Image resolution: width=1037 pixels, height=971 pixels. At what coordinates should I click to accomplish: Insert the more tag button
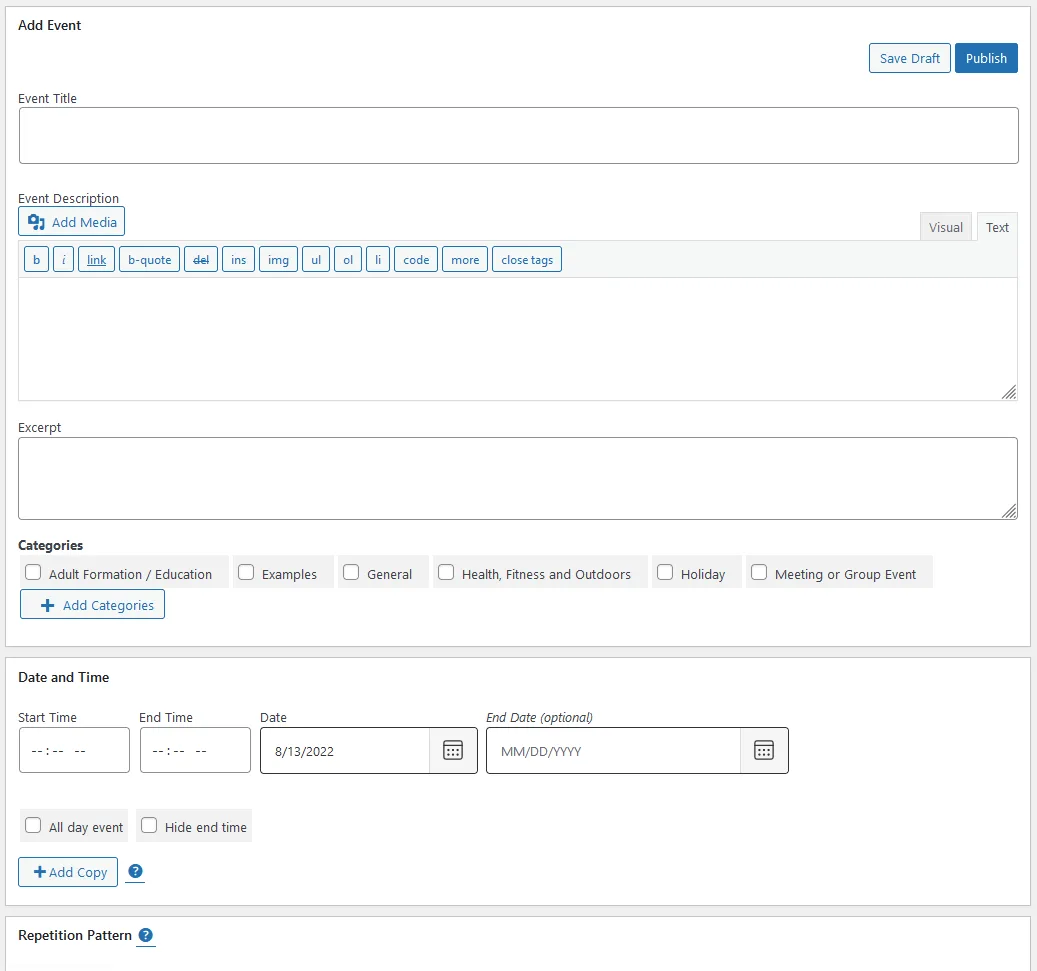pos(465,259)
